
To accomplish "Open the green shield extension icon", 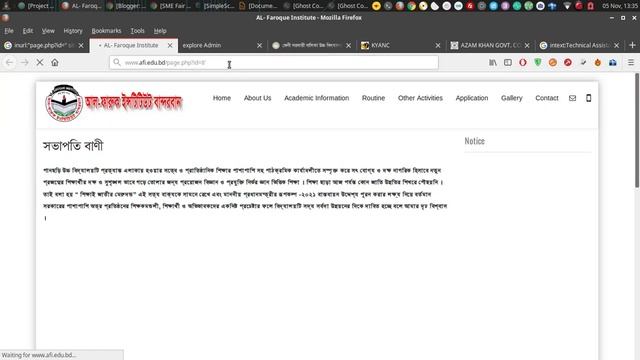I will click(538, 62).
